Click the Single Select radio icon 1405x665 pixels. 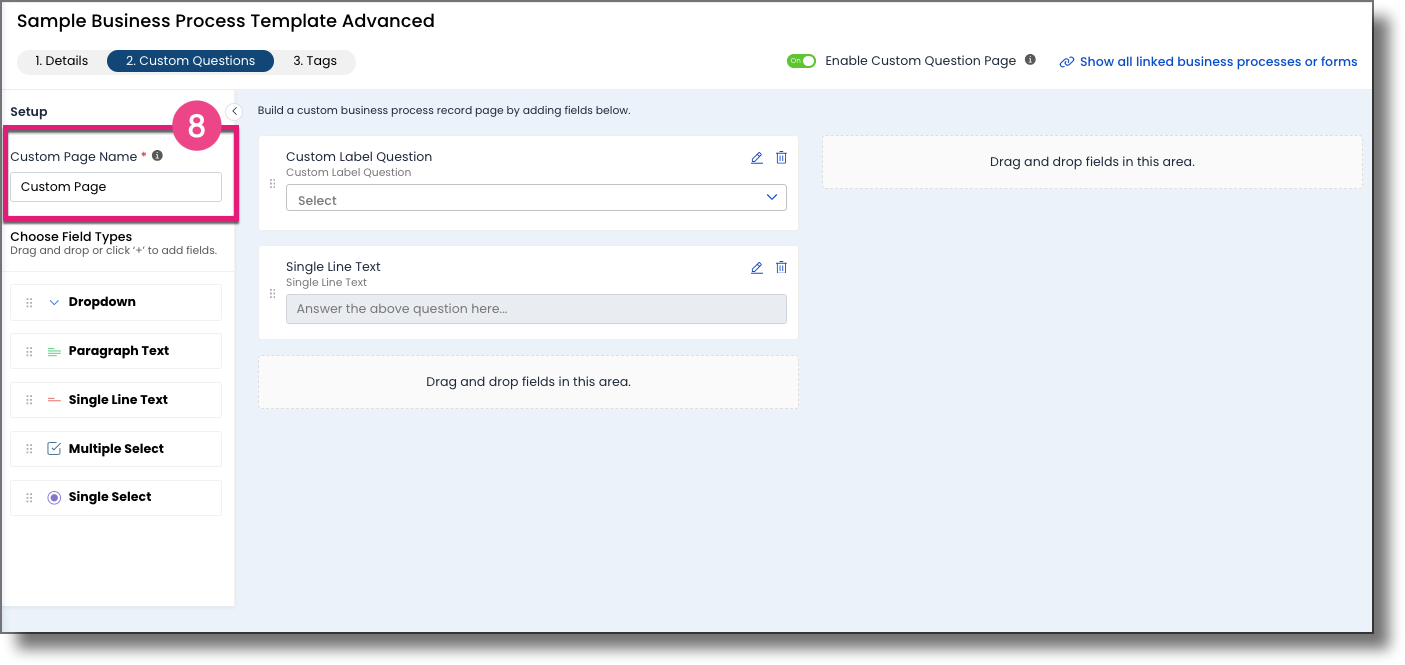pyautogui.click(x=54, y=498)
